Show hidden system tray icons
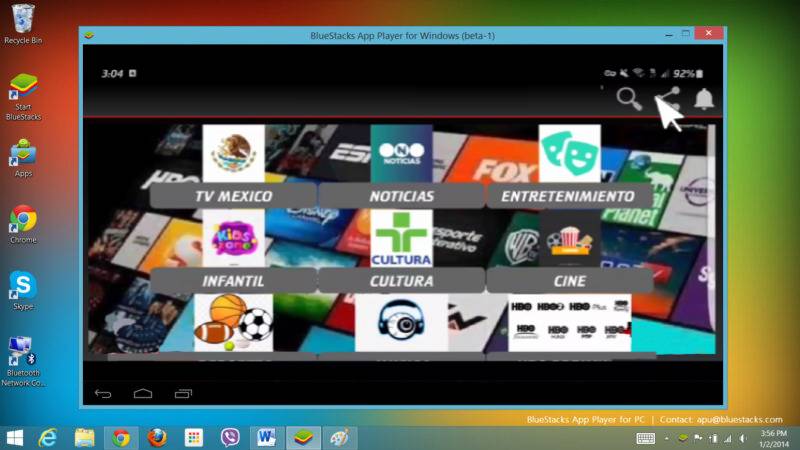The image size is (800, 450). (x=666, y=438)
